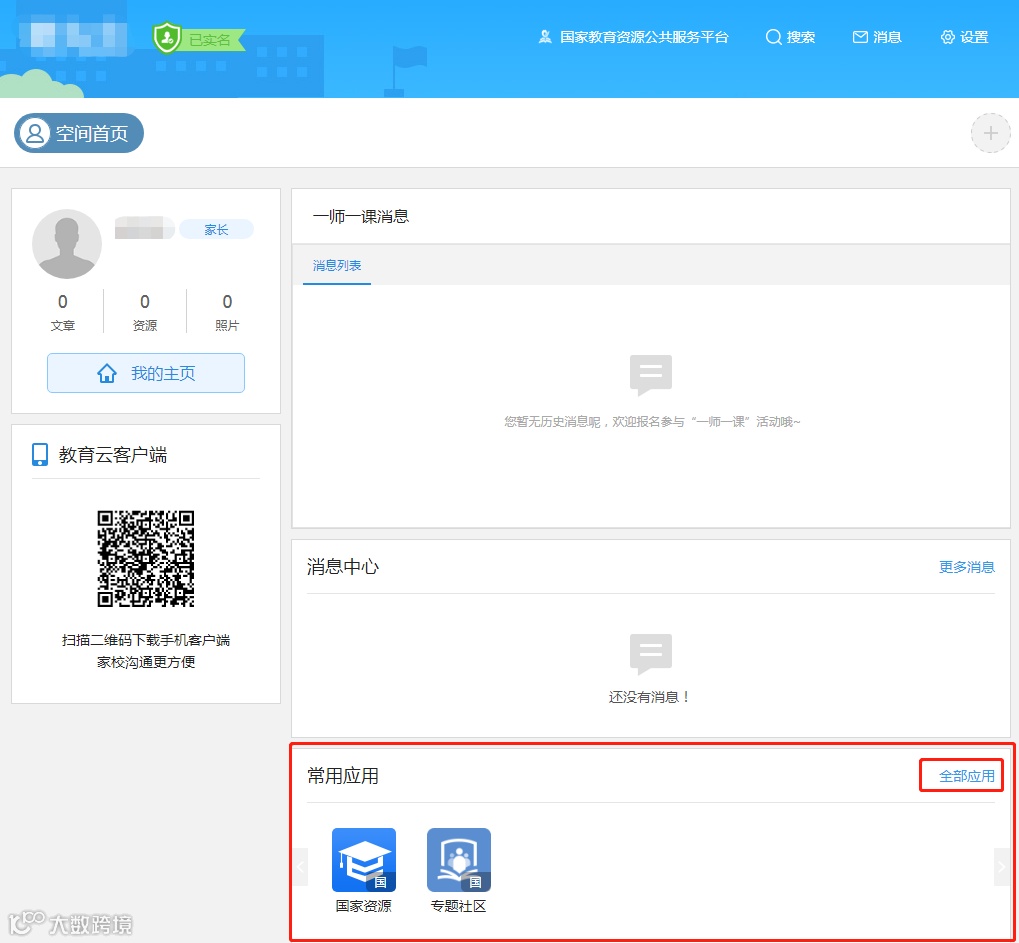Click 扫描二维码下载手机客户端 caption
Image resolution: width=1019 pixels, height=943 pixels.
146,640
